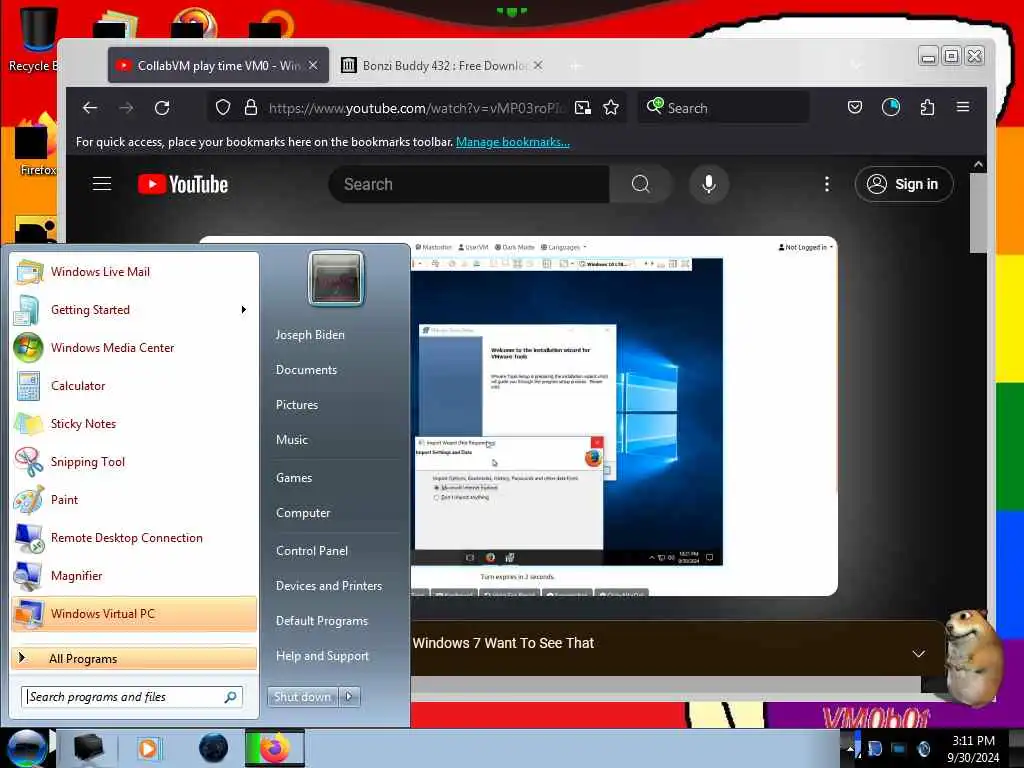Click the padlock site info icon
1024x768 pixels.
pyautogui.click(x=251, y=107)
